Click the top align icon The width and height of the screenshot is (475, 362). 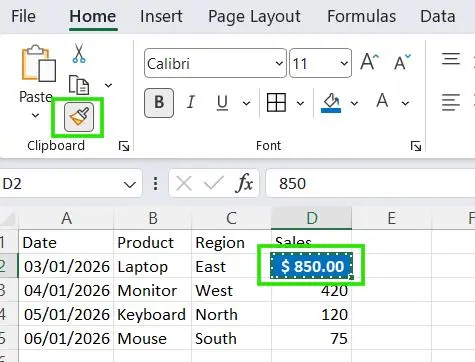(451, 59)
